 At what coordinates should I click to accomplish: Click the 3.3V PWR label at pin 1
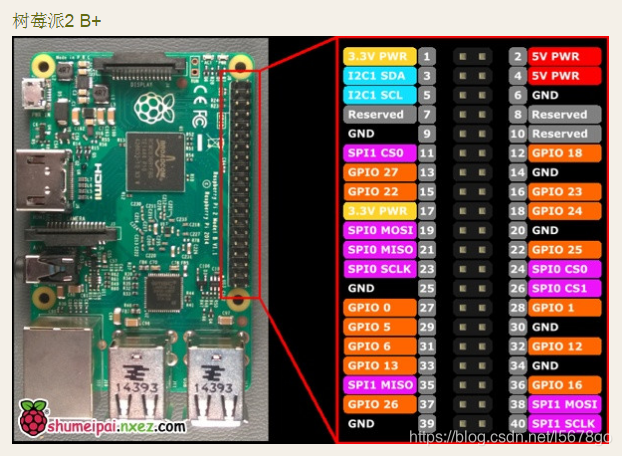[x=380, y=56]
